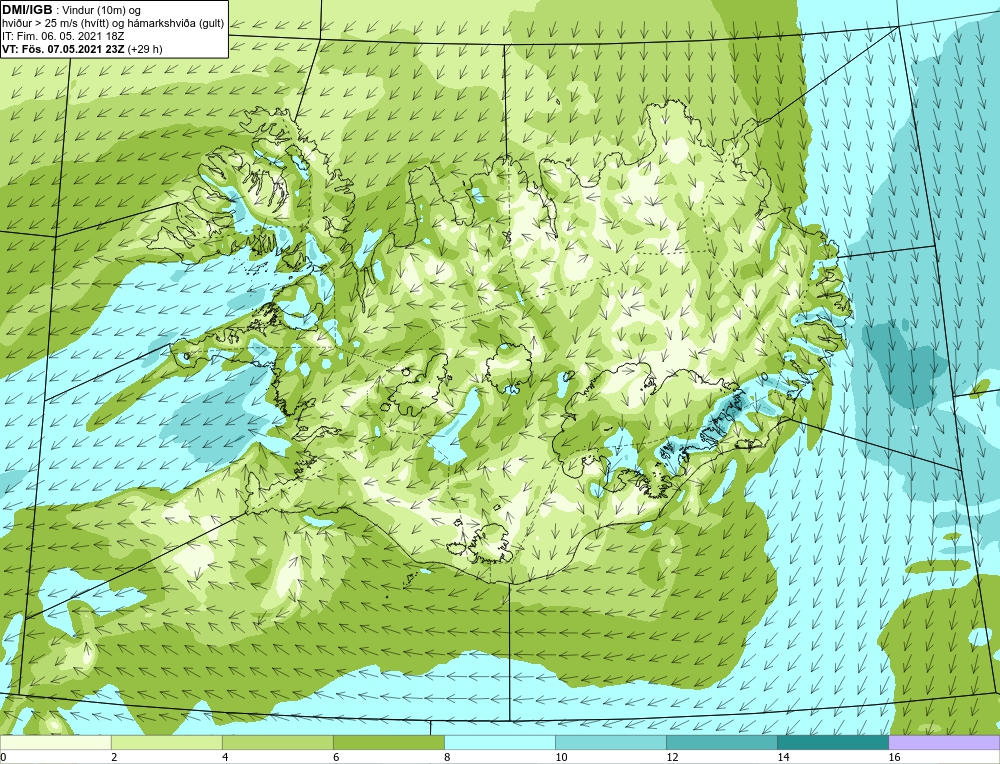Click the 12–14 m/s teal legend swatch
1000x764 pixels.
[721, 742]
